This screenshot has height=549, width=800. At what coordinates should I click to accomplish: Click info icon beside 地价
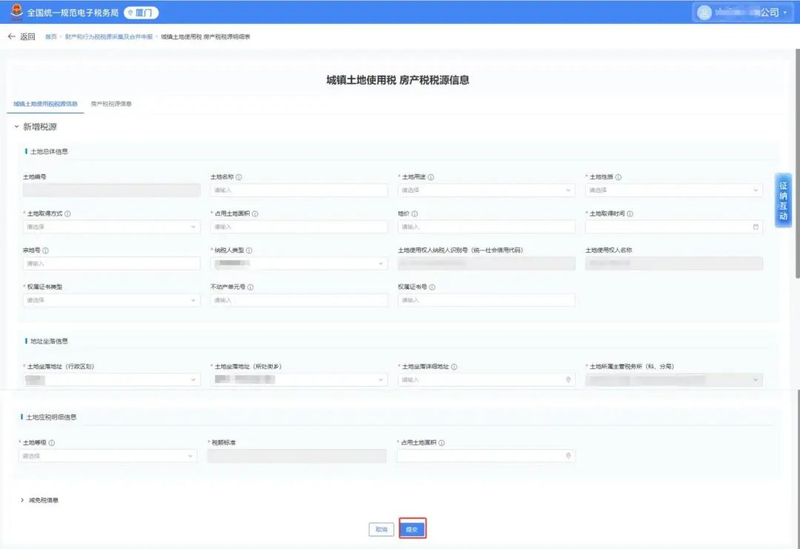[414, 214]
